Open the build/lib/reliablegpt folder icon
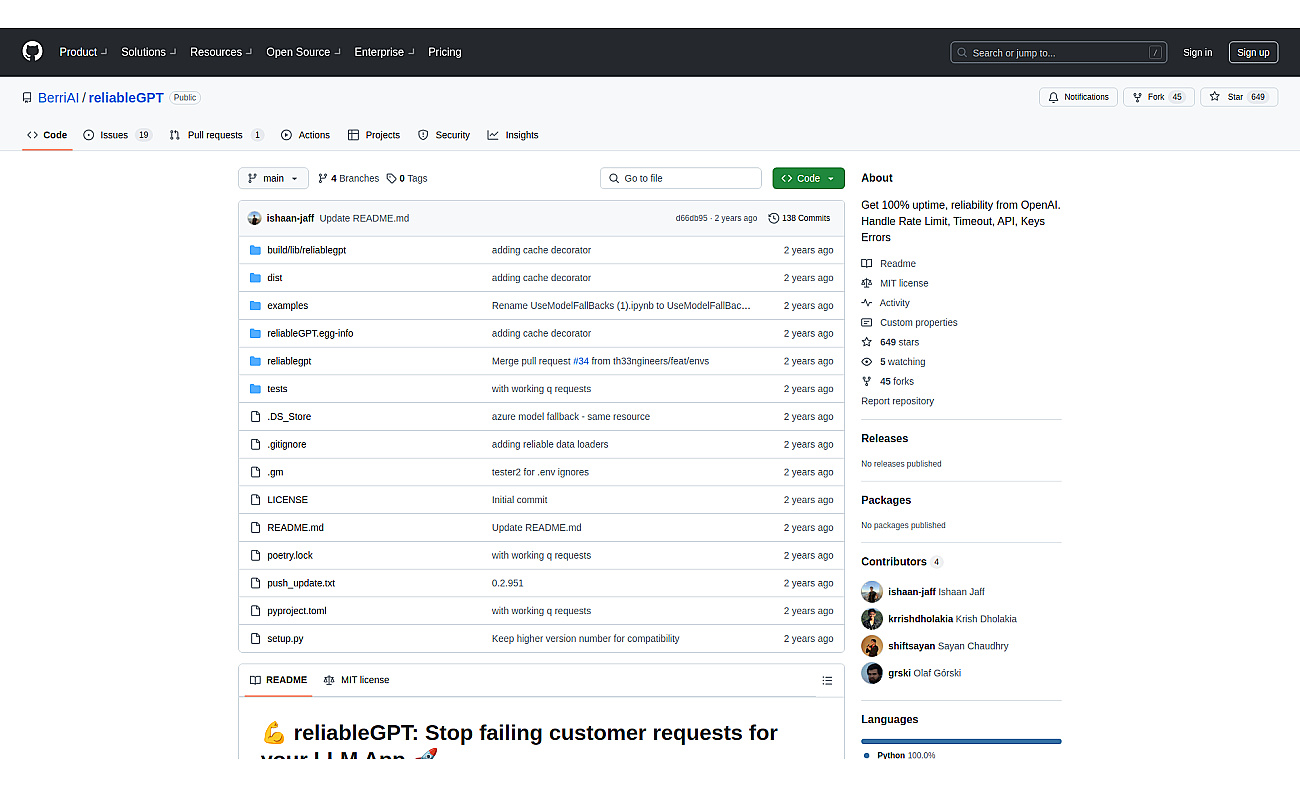This screenshot has height=788, width=1300. (x=255, y=250)
